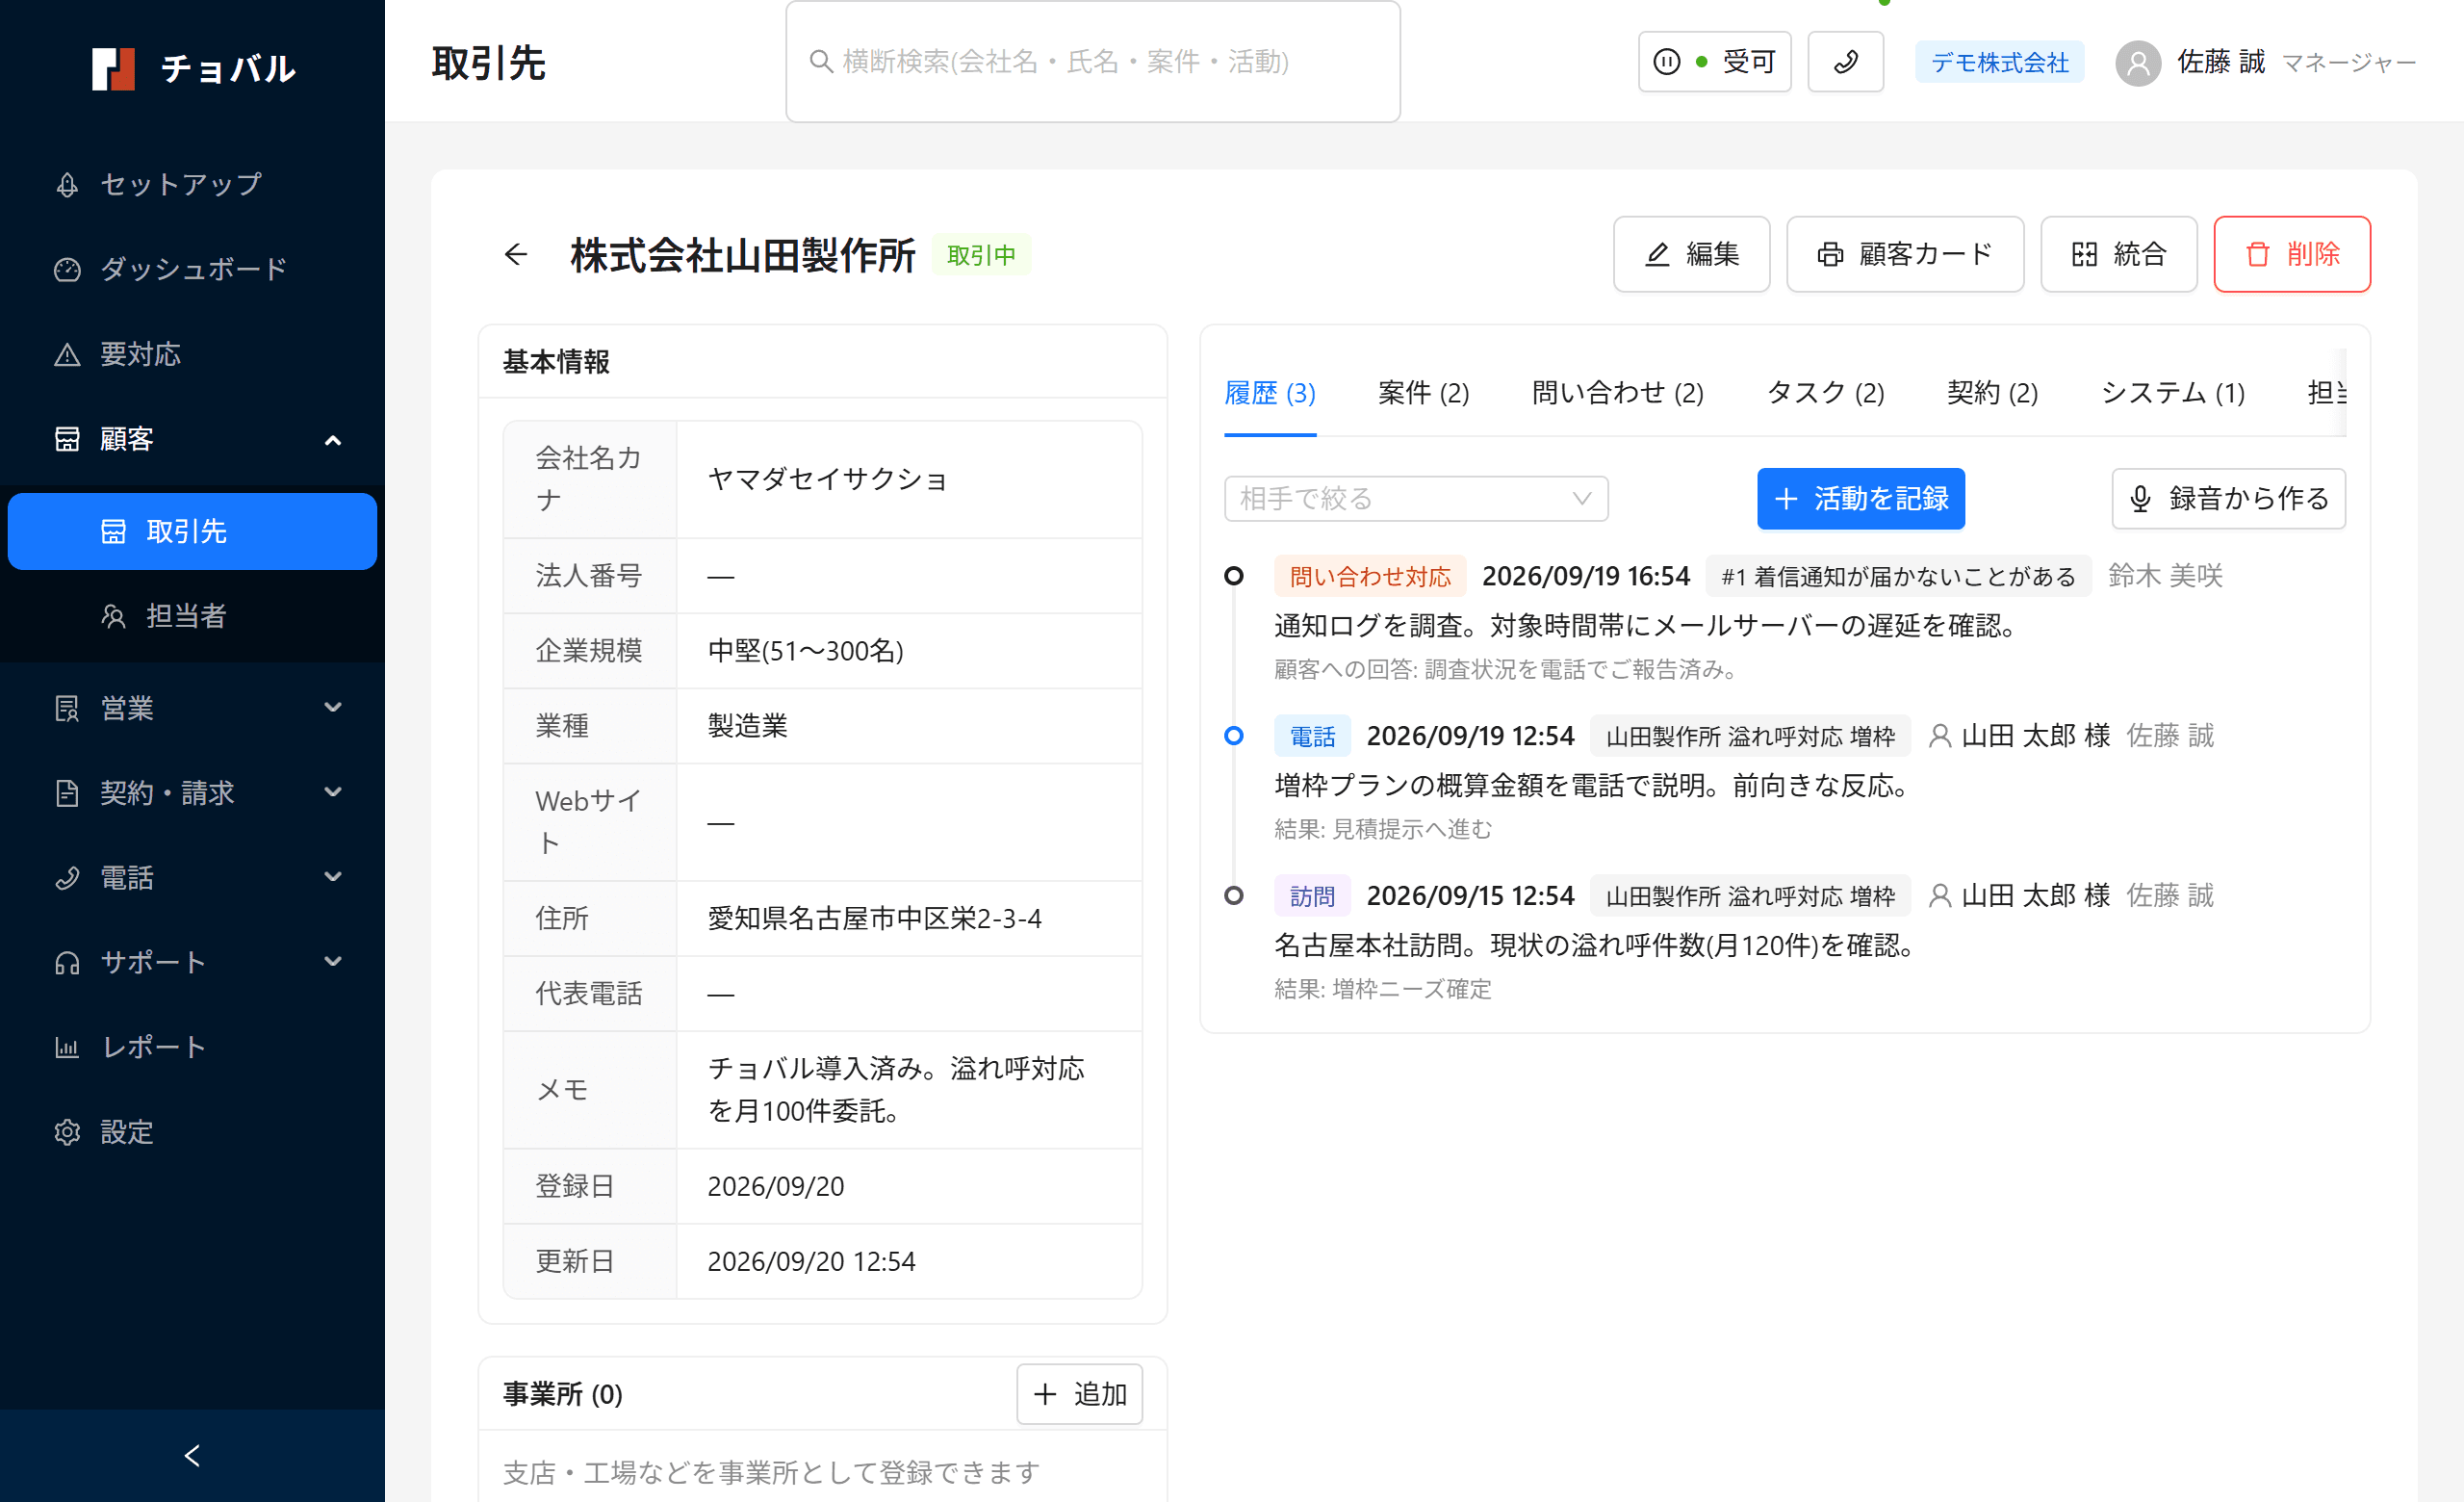Open 設定 in the sidebar
The width and height of the screenshot is (2464, 1502).
192,1132
